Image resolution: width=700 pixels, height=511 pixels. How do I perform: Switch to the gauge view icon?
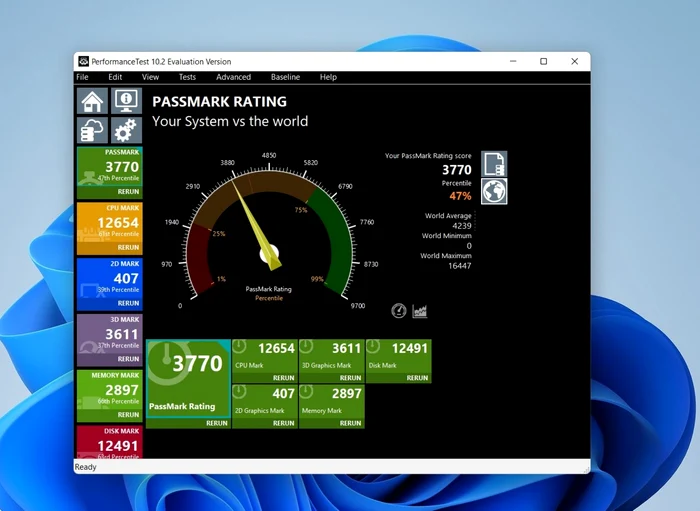pyautogui.click(x=399, y=311)
